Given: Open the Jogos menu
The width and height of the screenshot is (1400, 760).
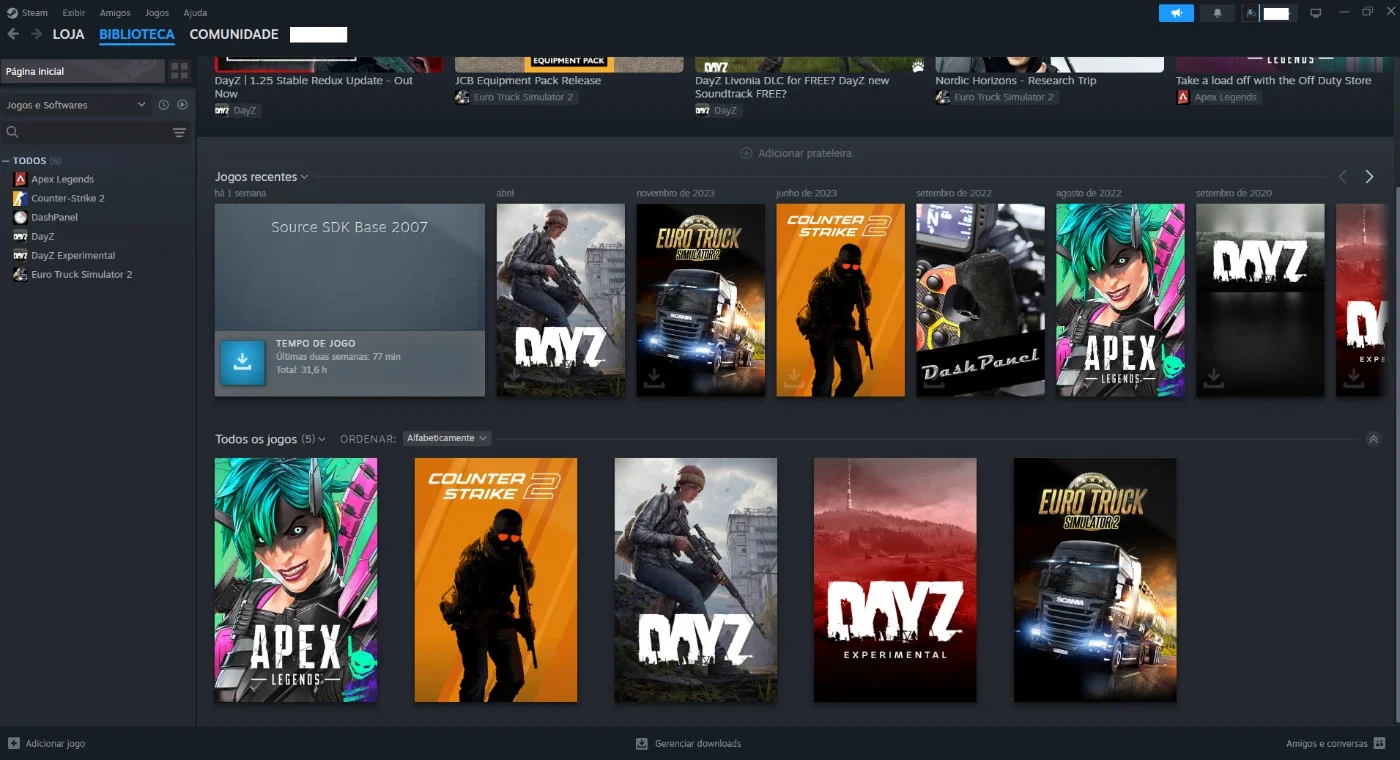Looking at the screenshot, I should [x=157, y=13].
